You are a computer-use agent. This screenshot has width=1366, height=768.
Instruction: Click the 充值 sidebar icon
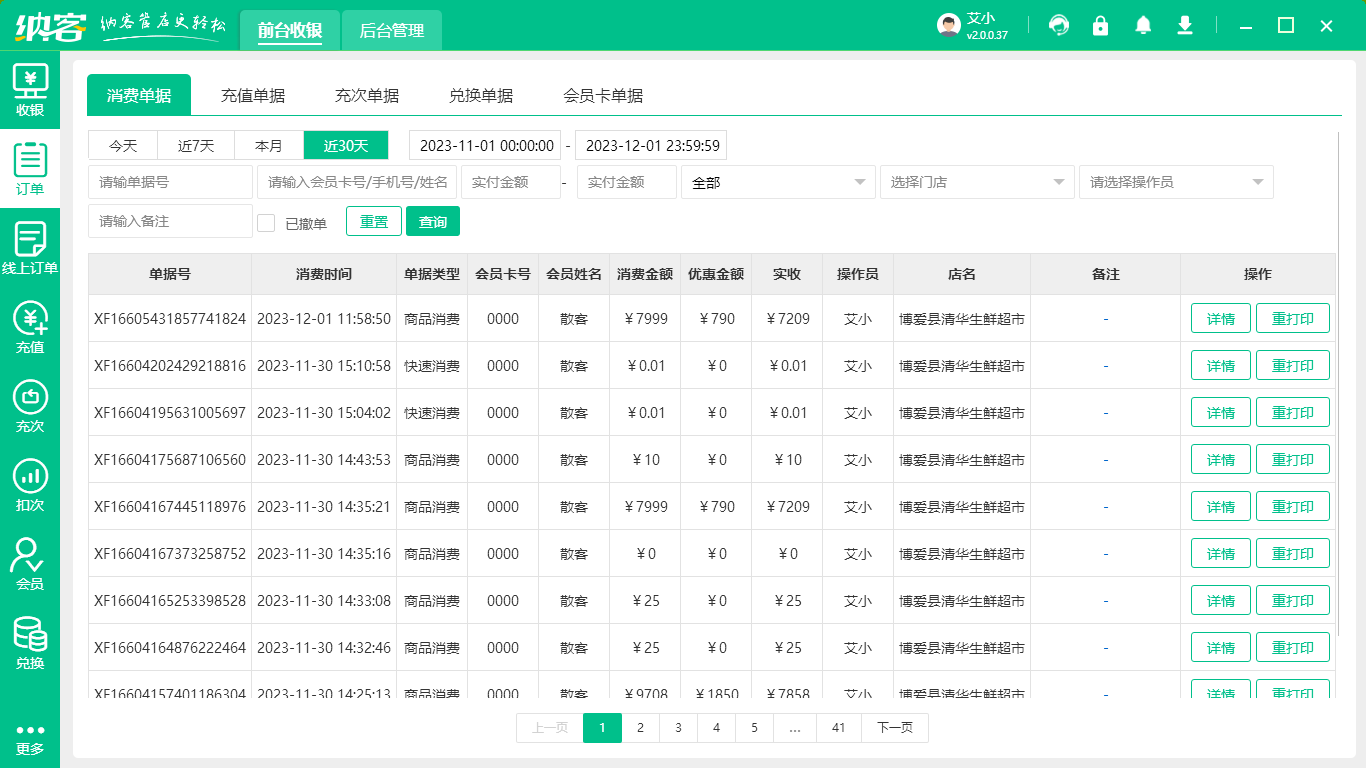(x=30, y=320)
